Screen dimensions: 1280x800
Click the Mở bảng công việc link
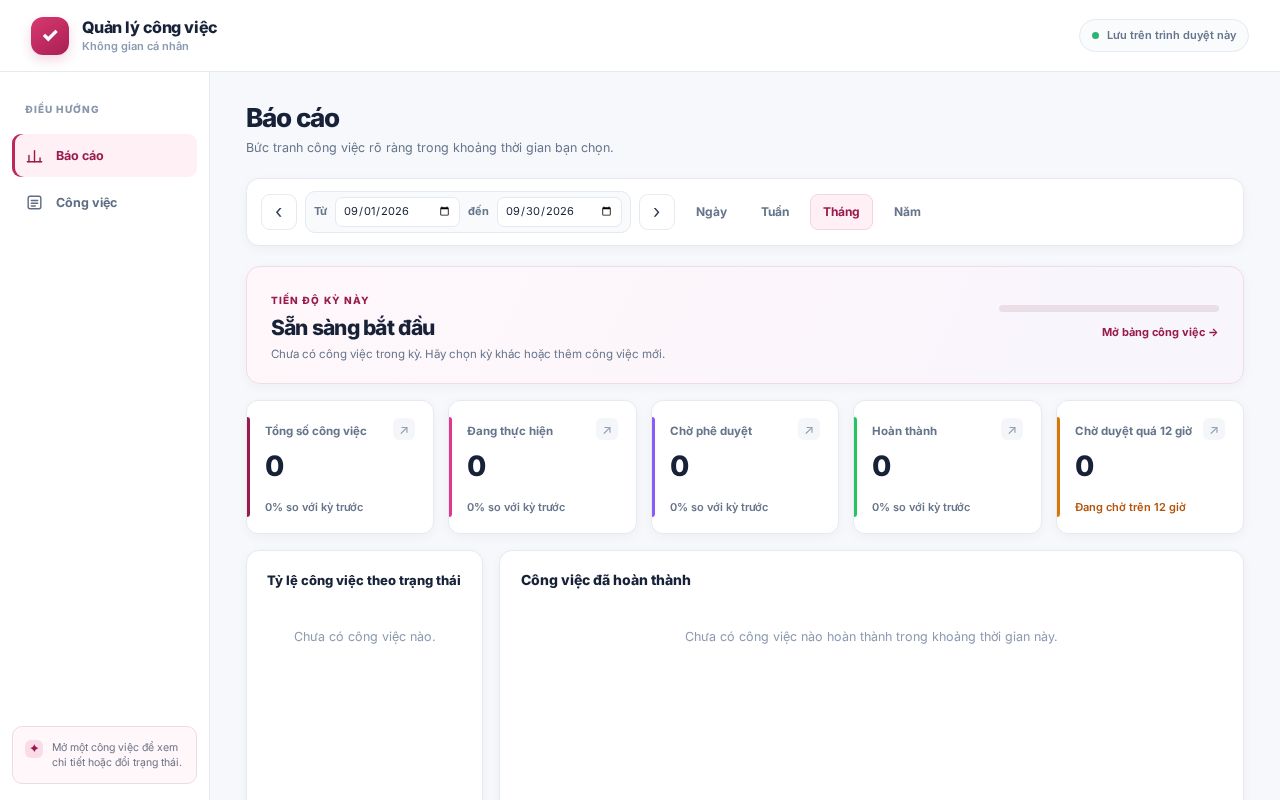1160,332
